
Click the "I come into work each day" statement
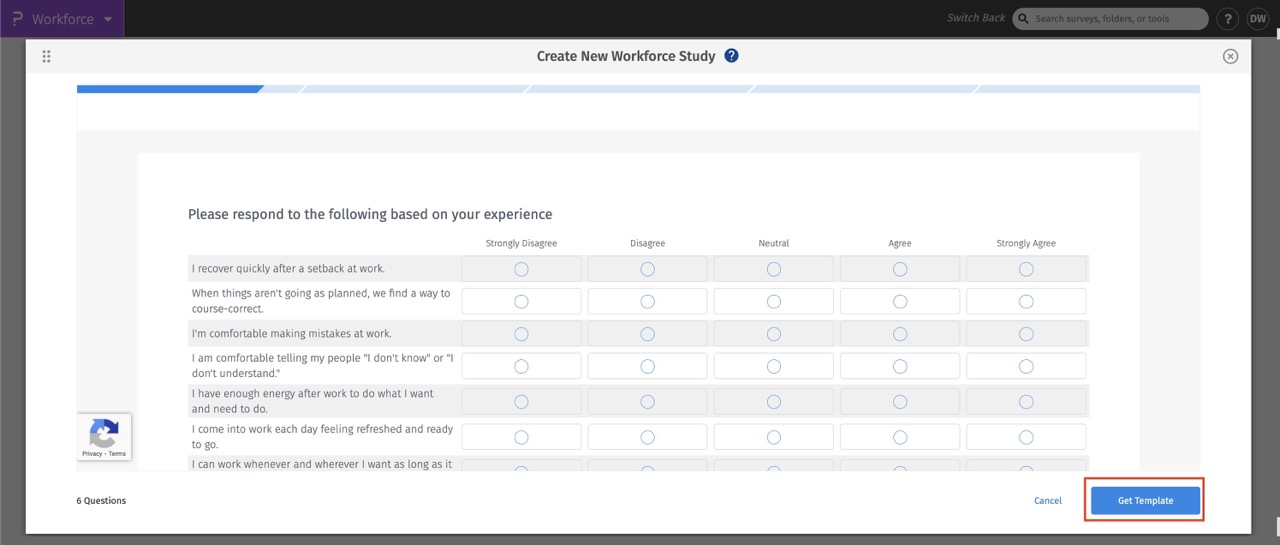pyautogui.click(x=321, y=437)
